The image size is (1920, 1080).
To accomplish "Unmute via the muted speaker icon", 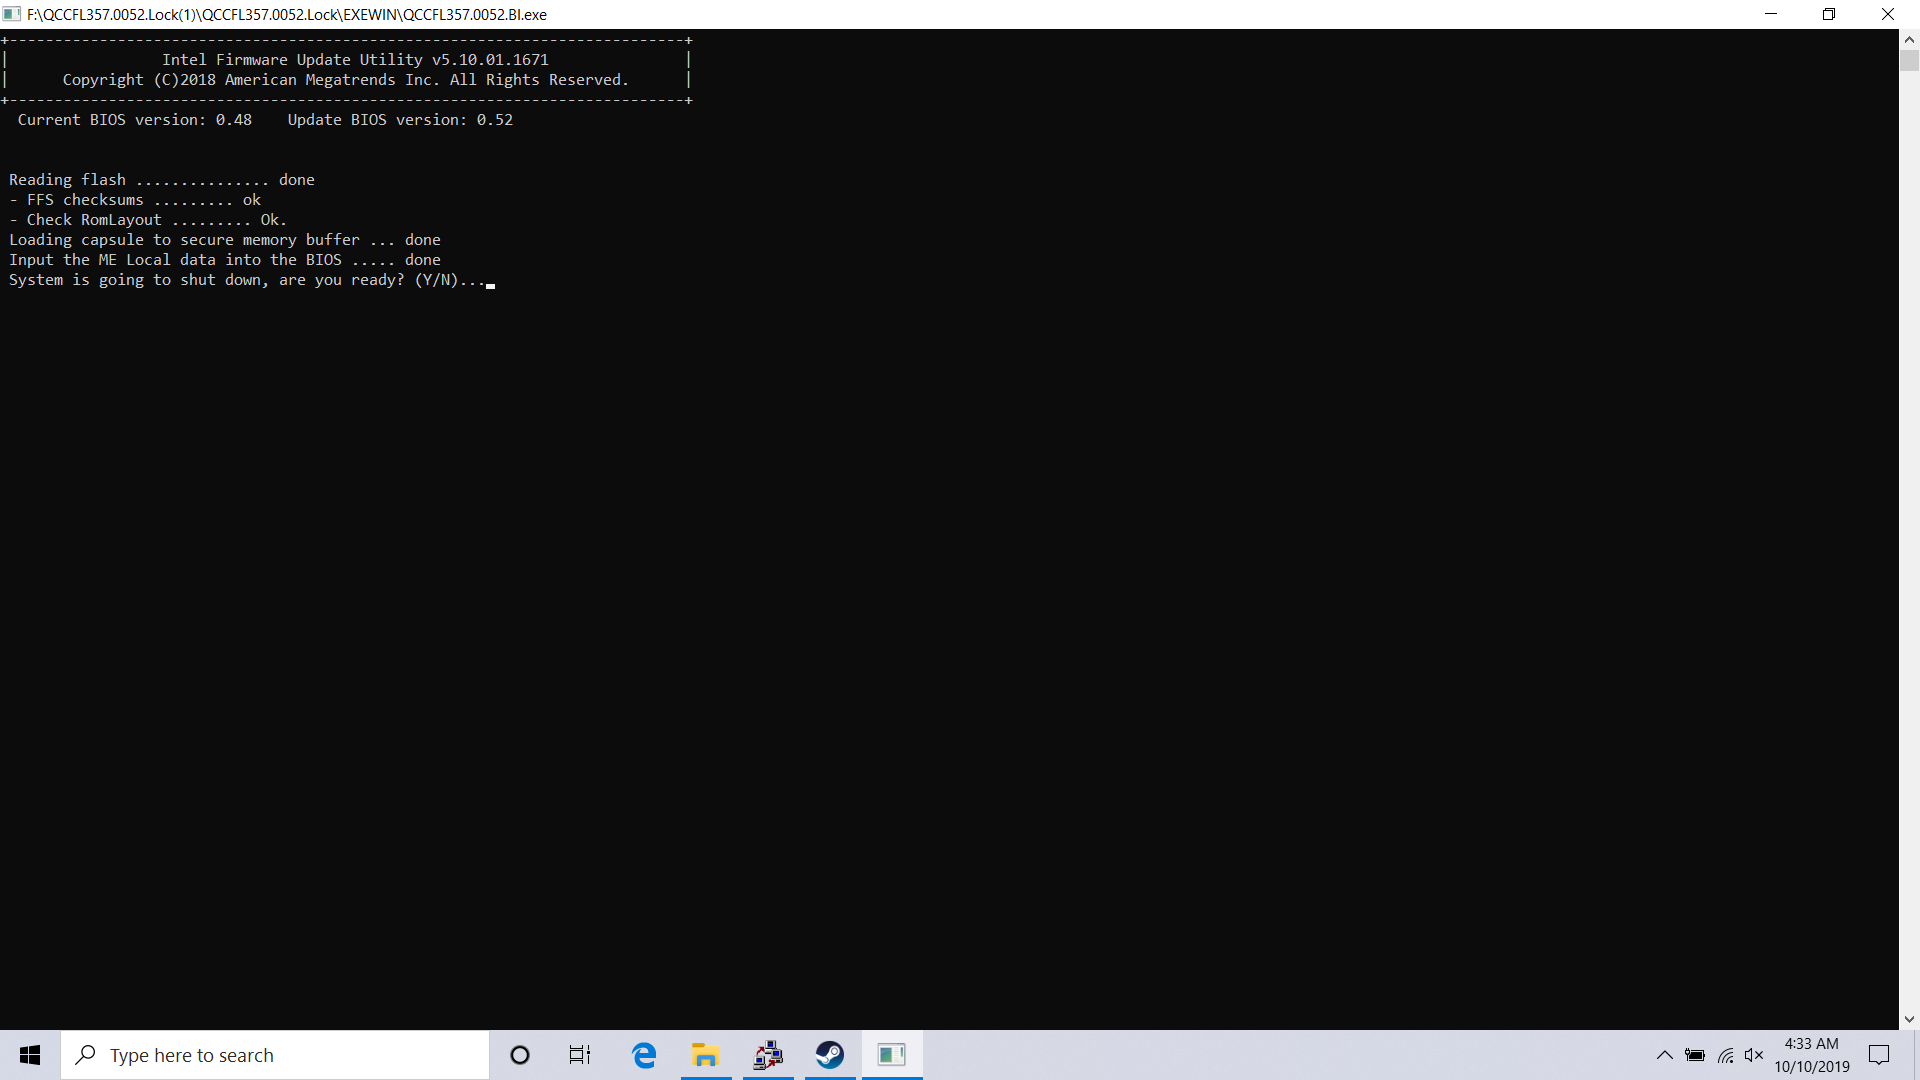I will coord(1754,1055).
